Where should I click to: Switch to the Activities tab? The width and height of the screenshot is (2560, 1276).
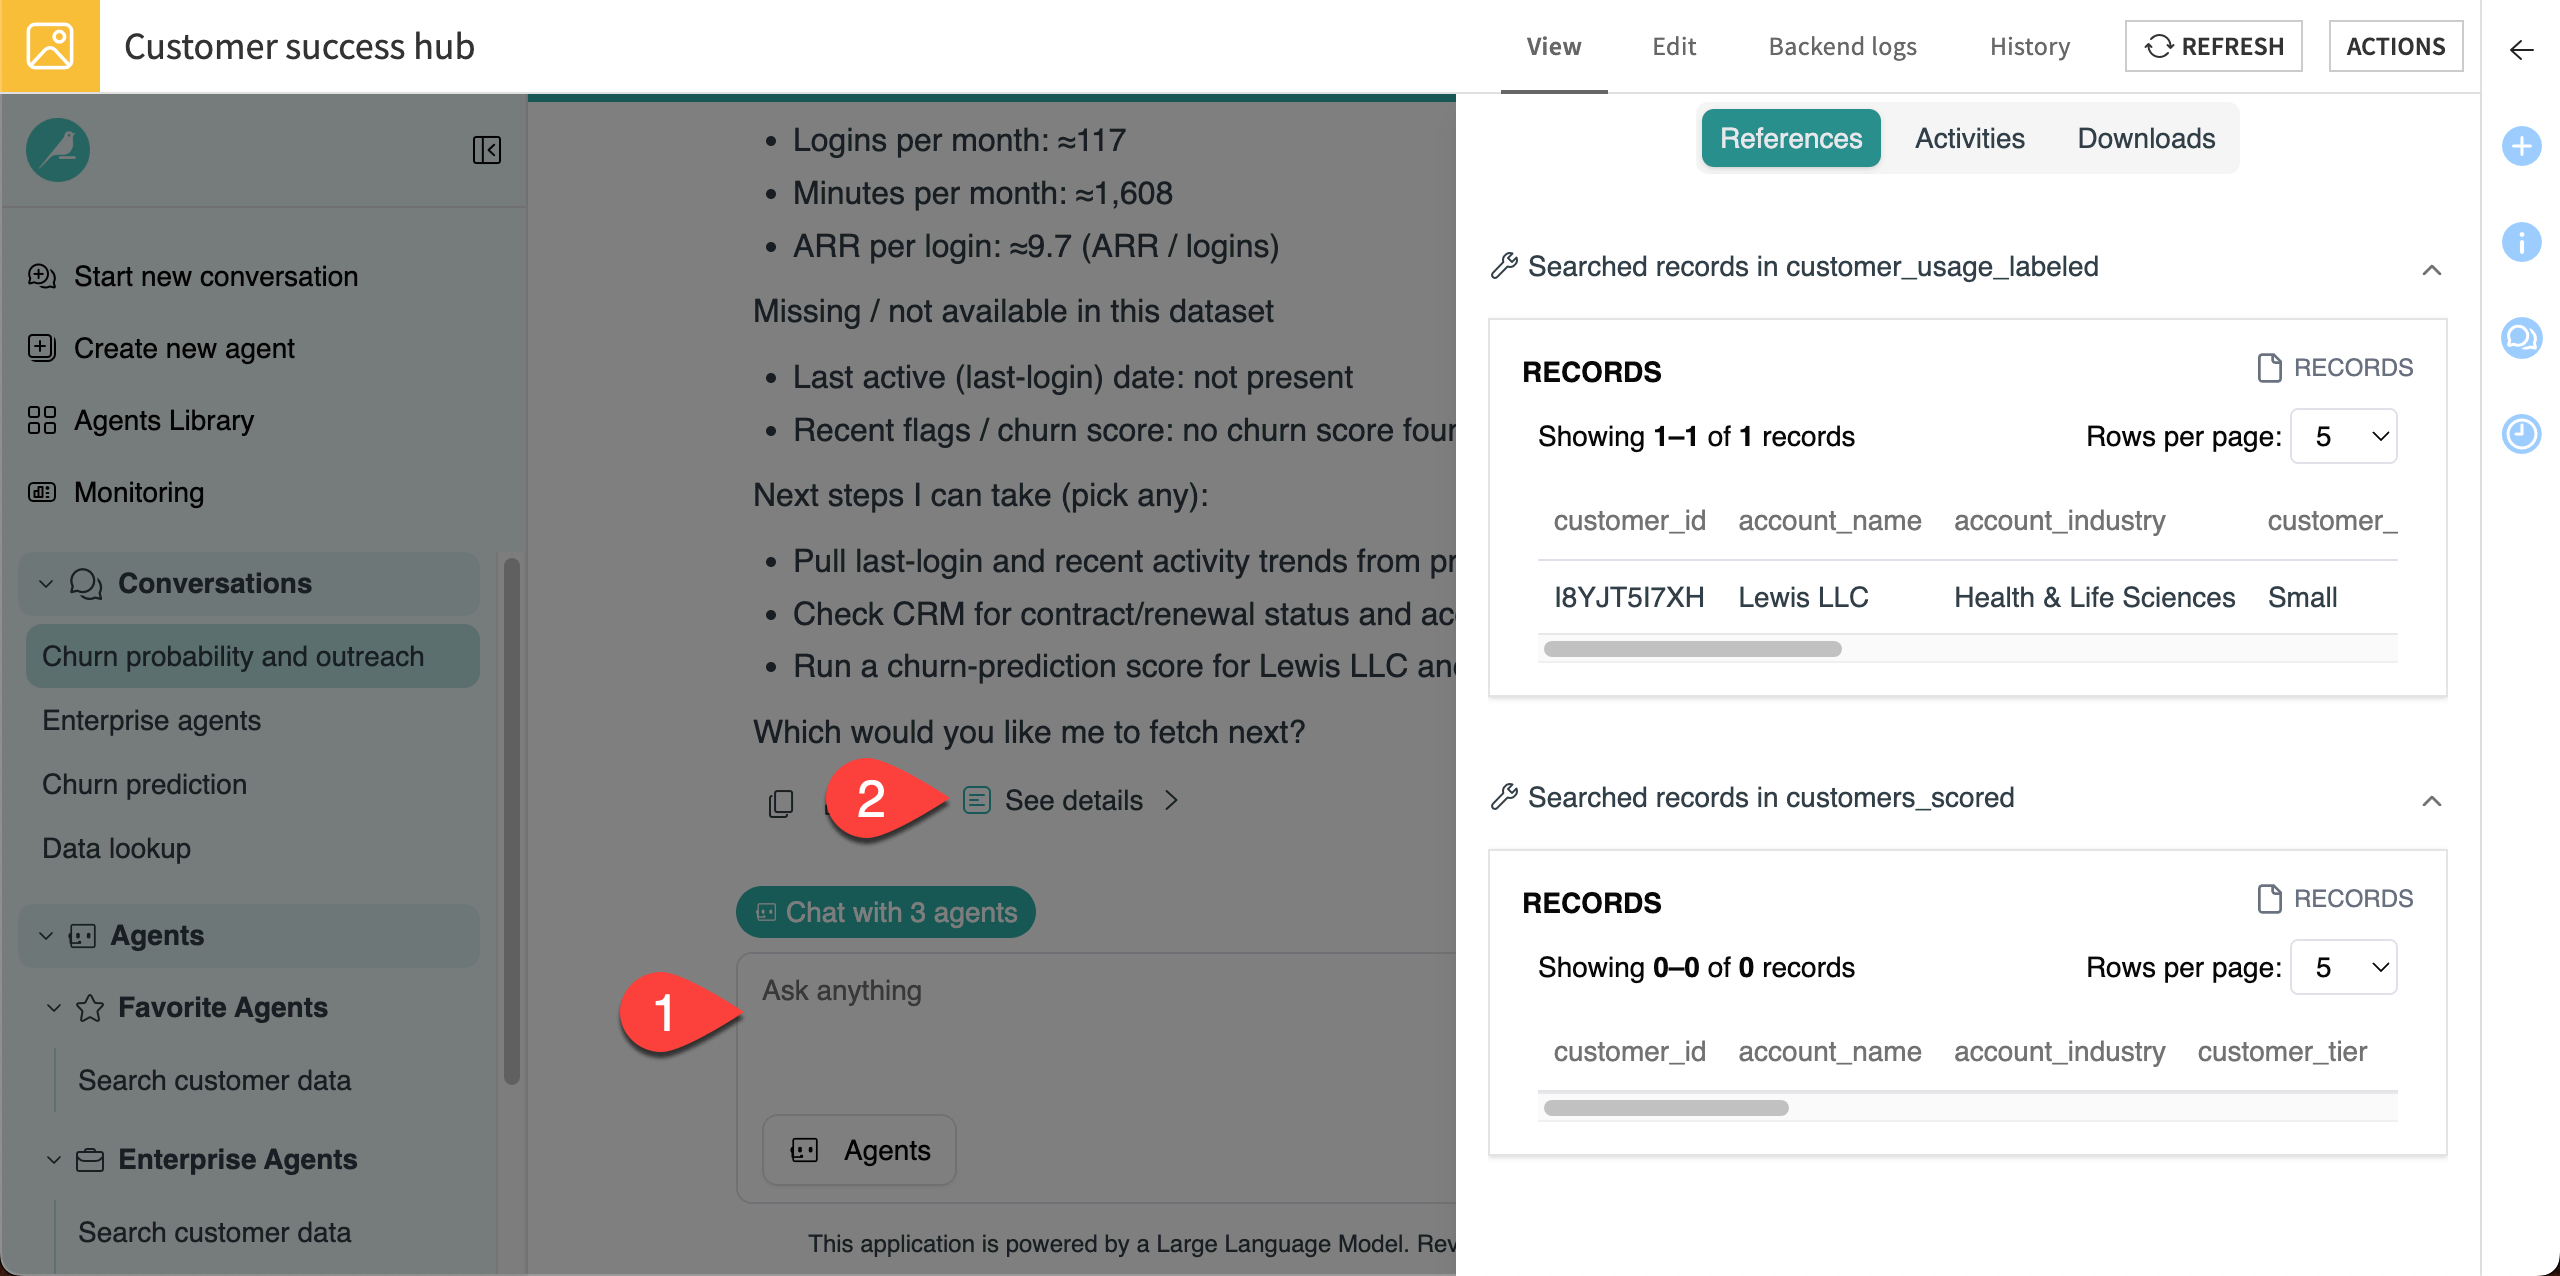(x=1969, y=138)
